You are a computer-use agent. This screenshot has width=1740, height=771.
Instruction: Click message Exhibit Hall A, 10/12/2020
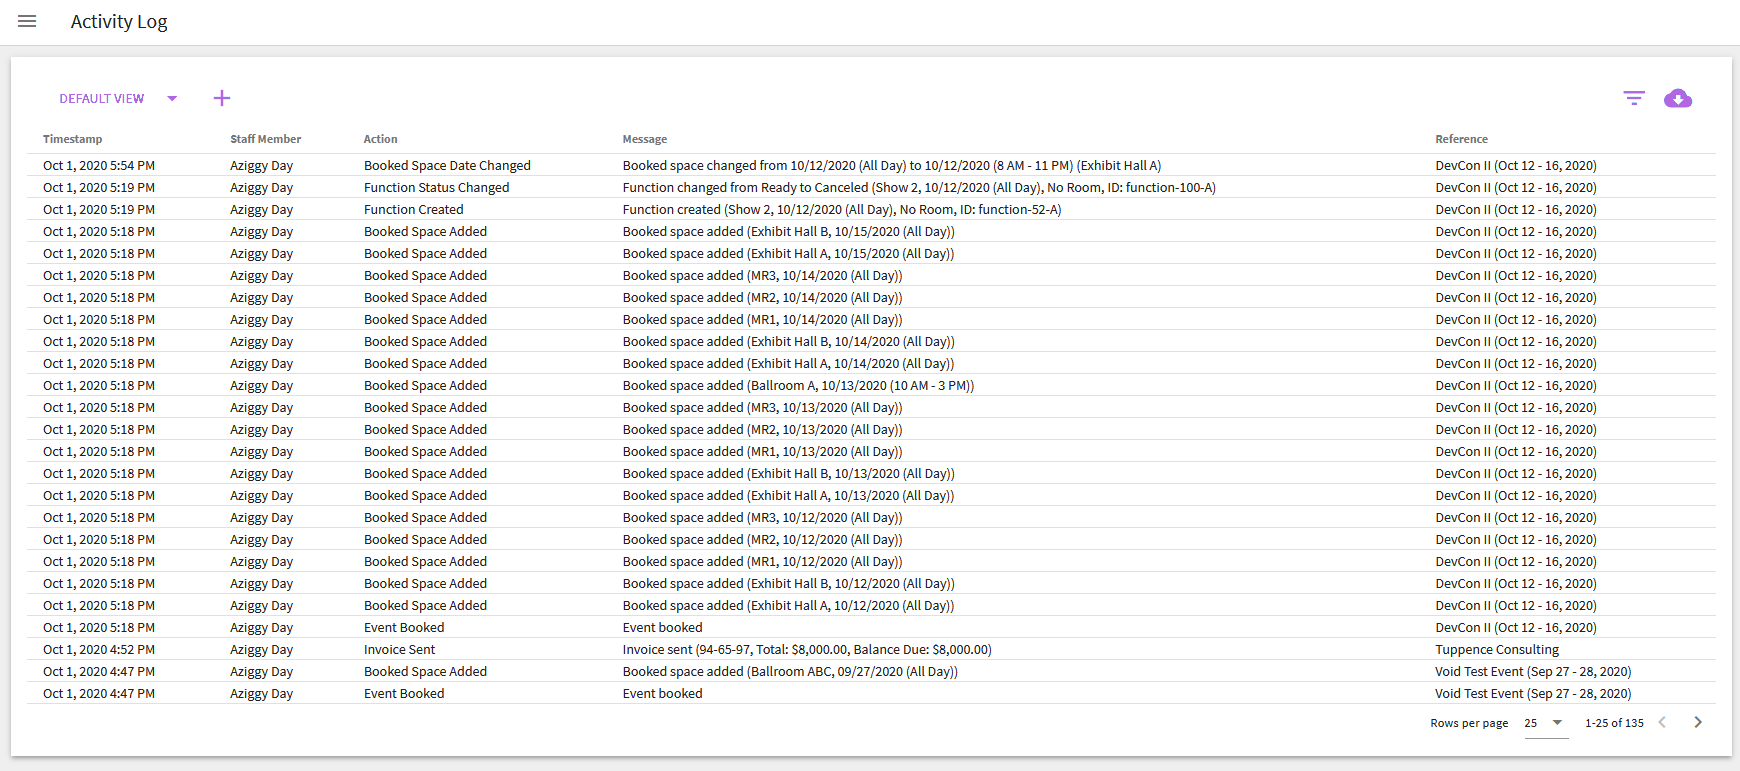pos(789,605)
